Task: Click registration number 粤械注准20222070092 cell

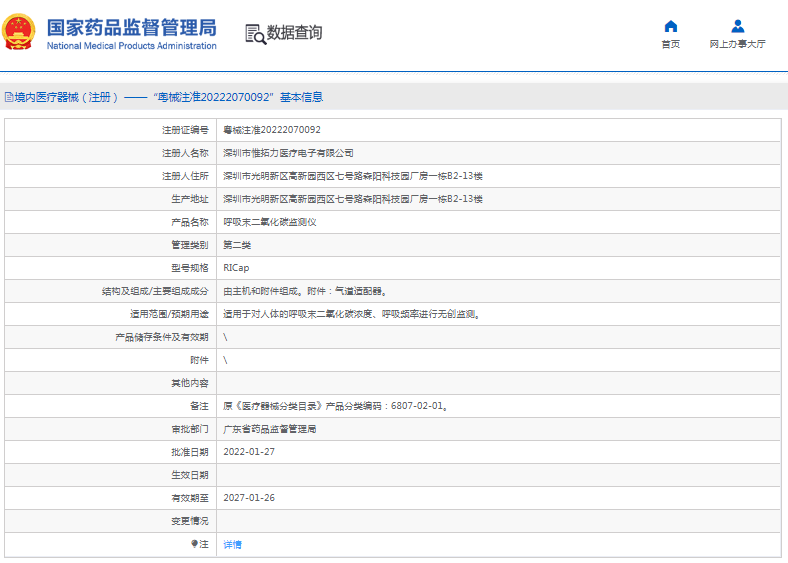Action: click(x=271, y=130)
